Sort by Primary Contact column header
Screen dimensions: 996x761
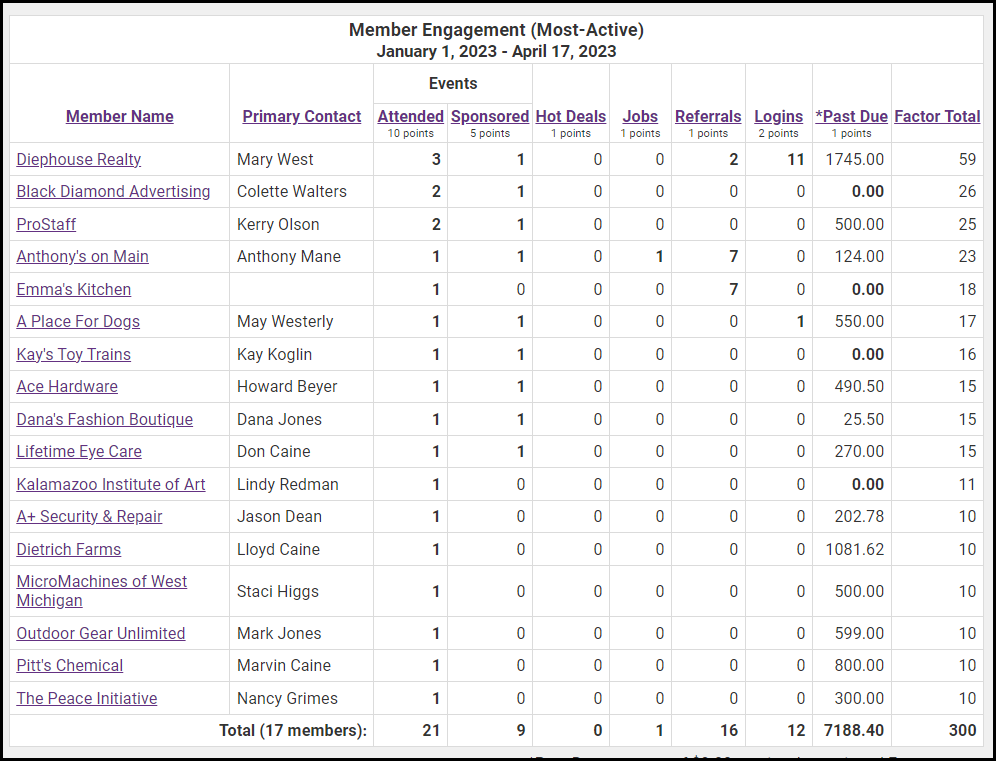click(x=301, y=116)
